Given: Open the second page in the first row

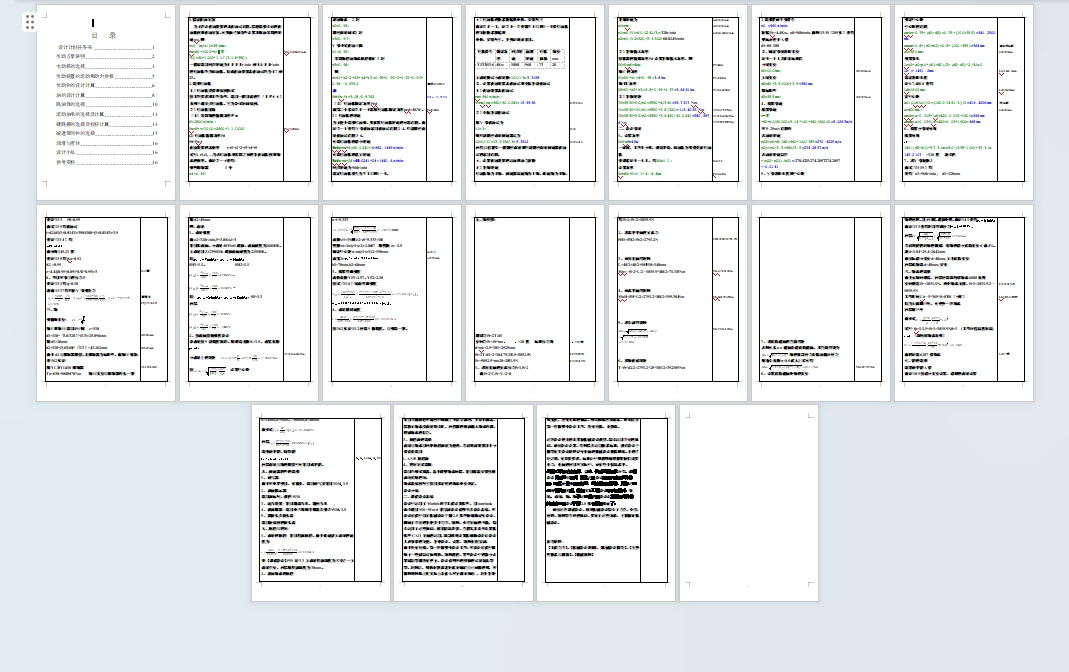Looking at the screenshot, I should (x=249, y=102).
